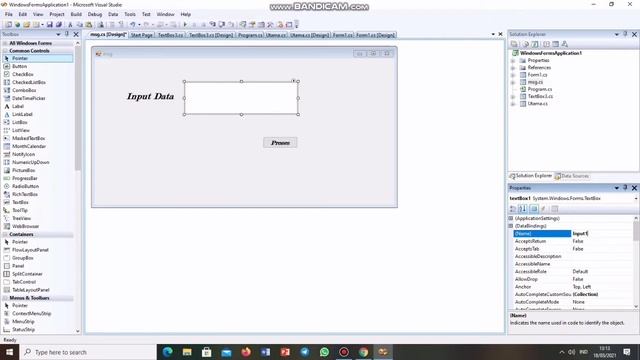Switch to the Data Sources tab
This screenshot has width=640, height=360.
point(572,176)
